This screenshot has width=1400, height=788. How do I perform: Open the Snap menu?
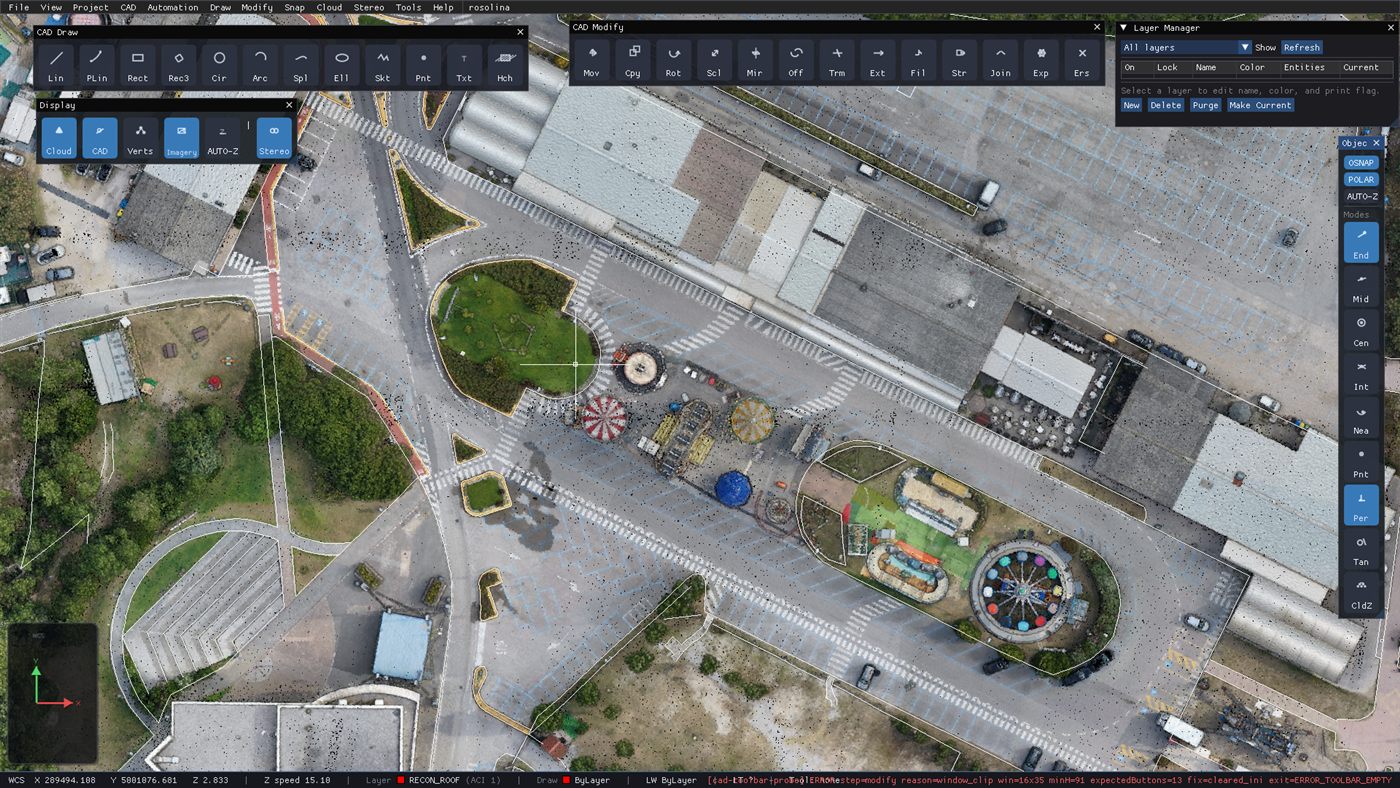pos(294,7)
